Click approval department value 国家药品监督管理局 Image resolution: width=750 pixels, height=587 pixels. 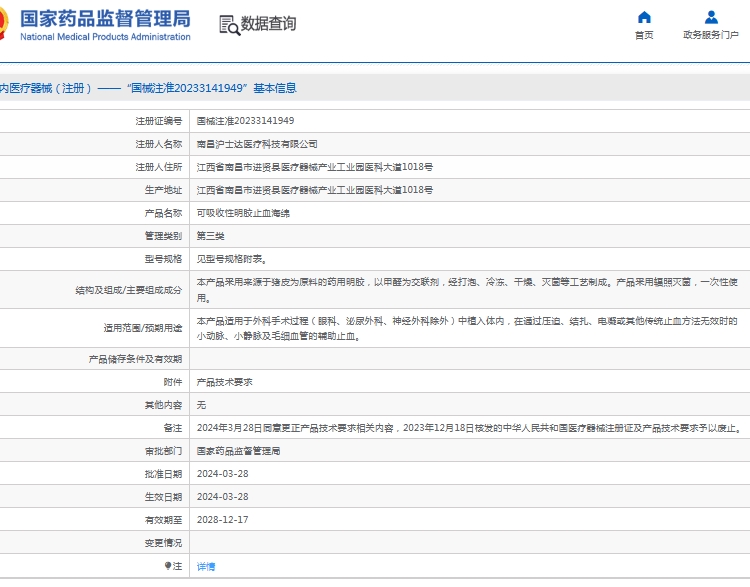click(x=238, y=451)
